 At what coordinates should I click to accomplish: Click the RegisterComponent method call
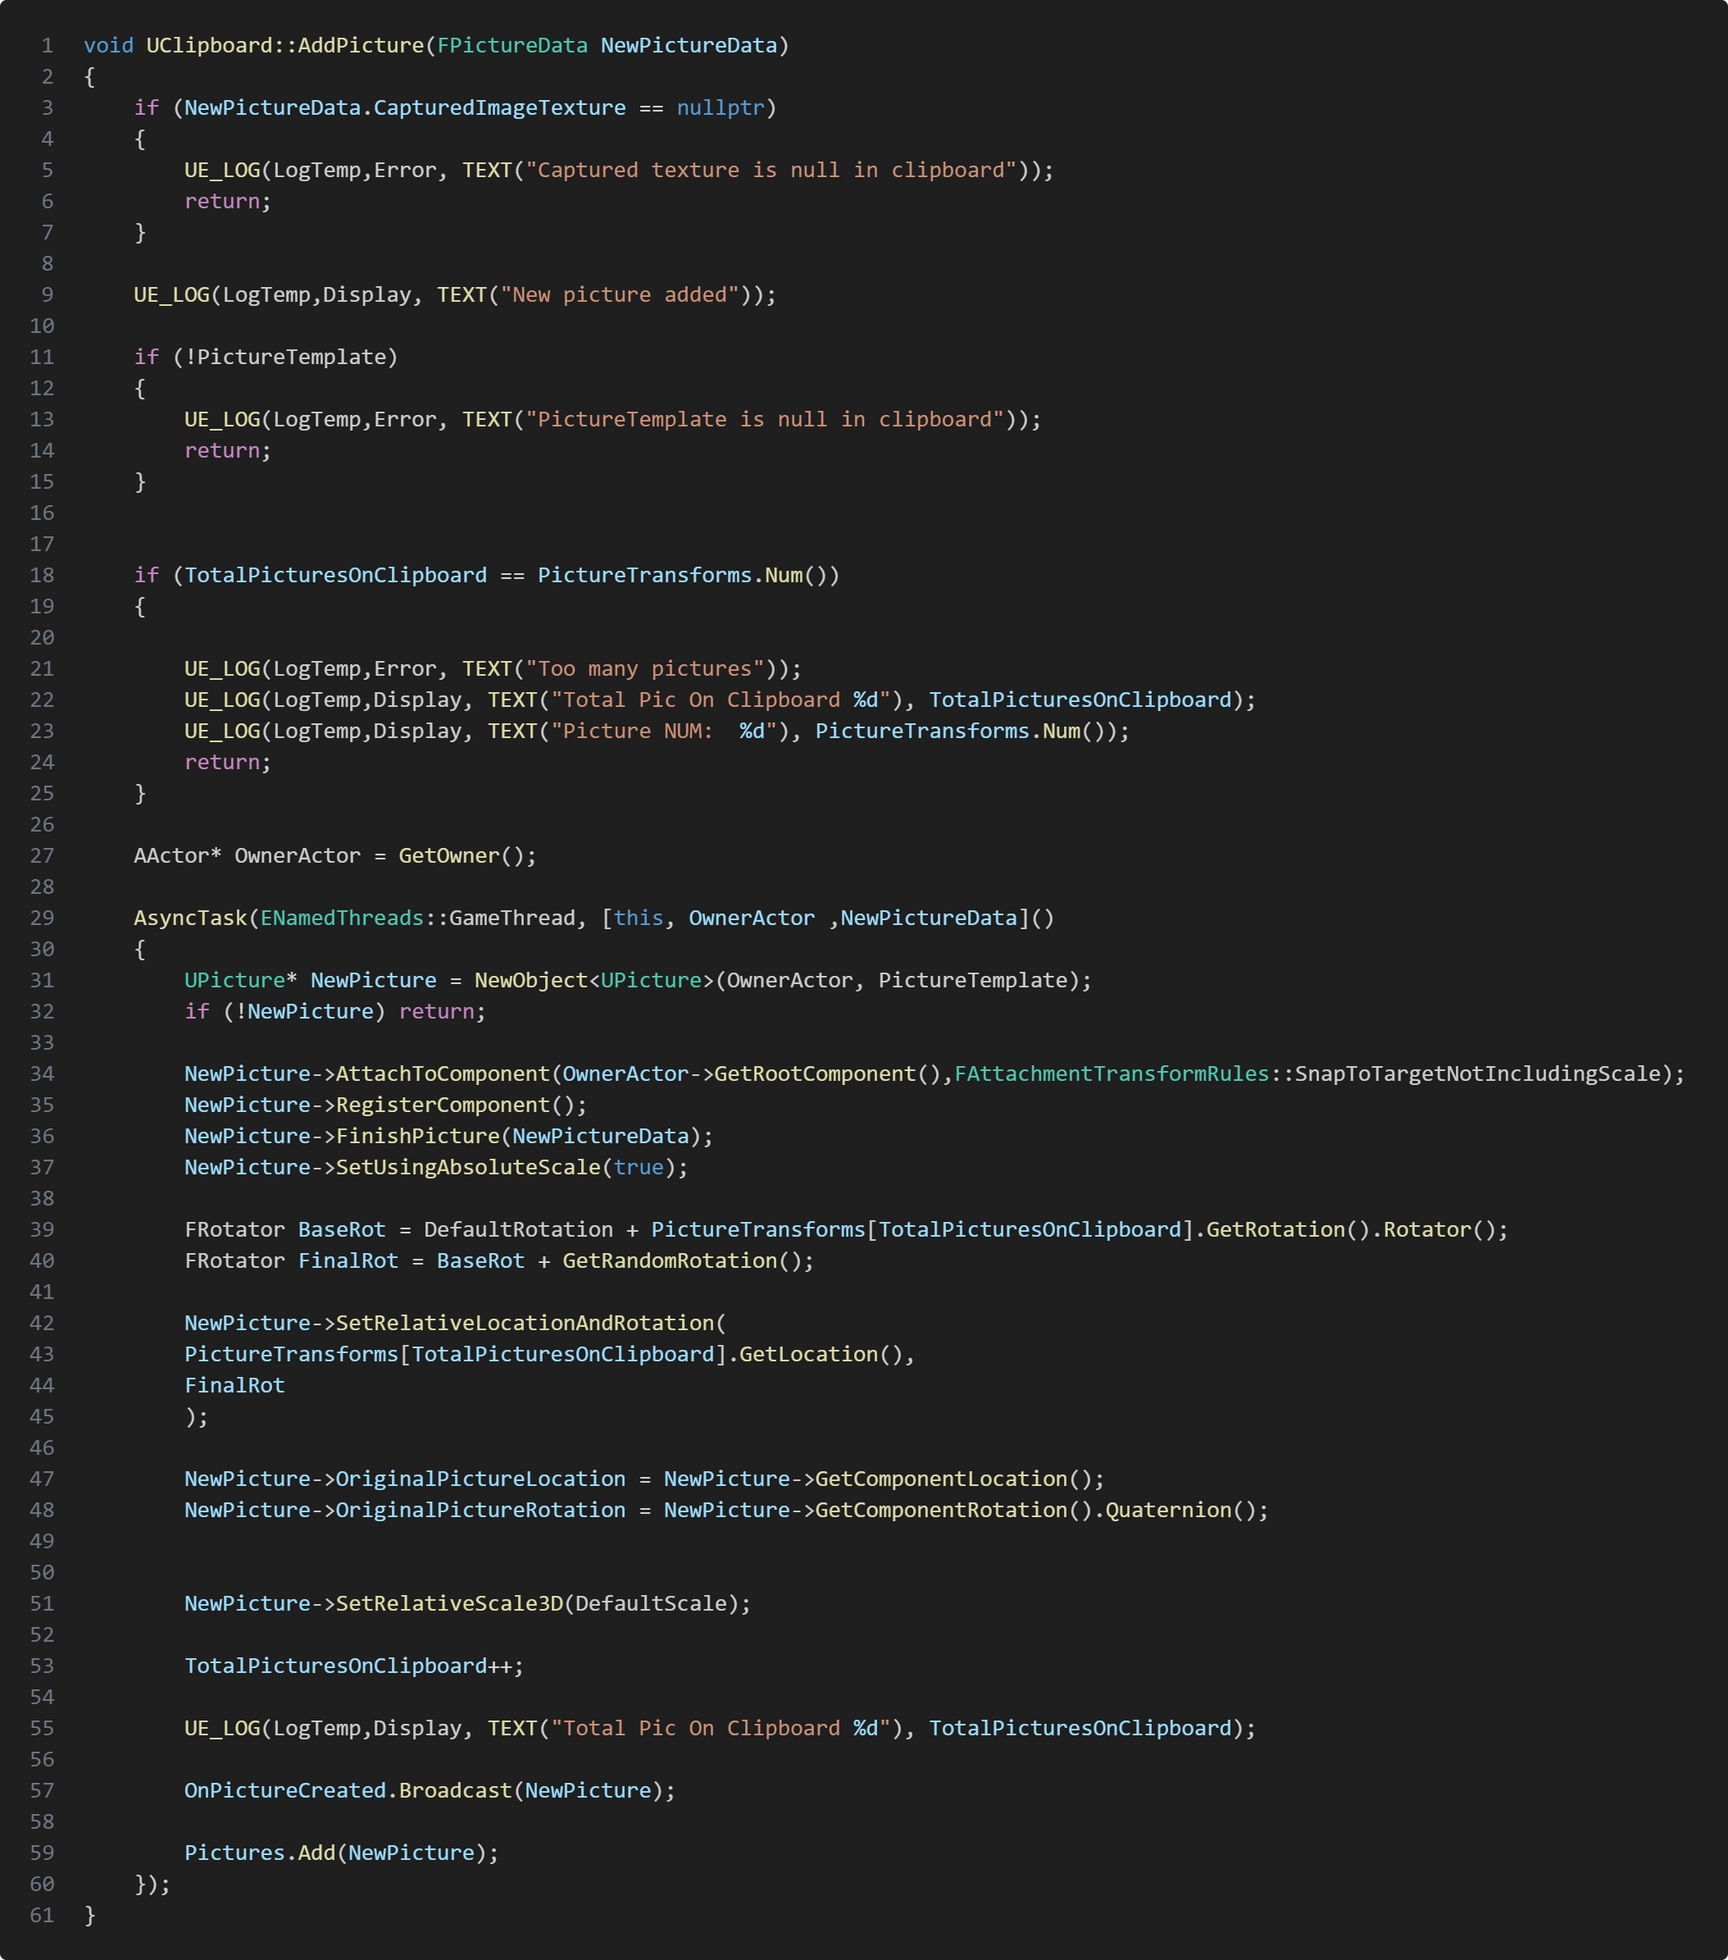[442, 1105]
